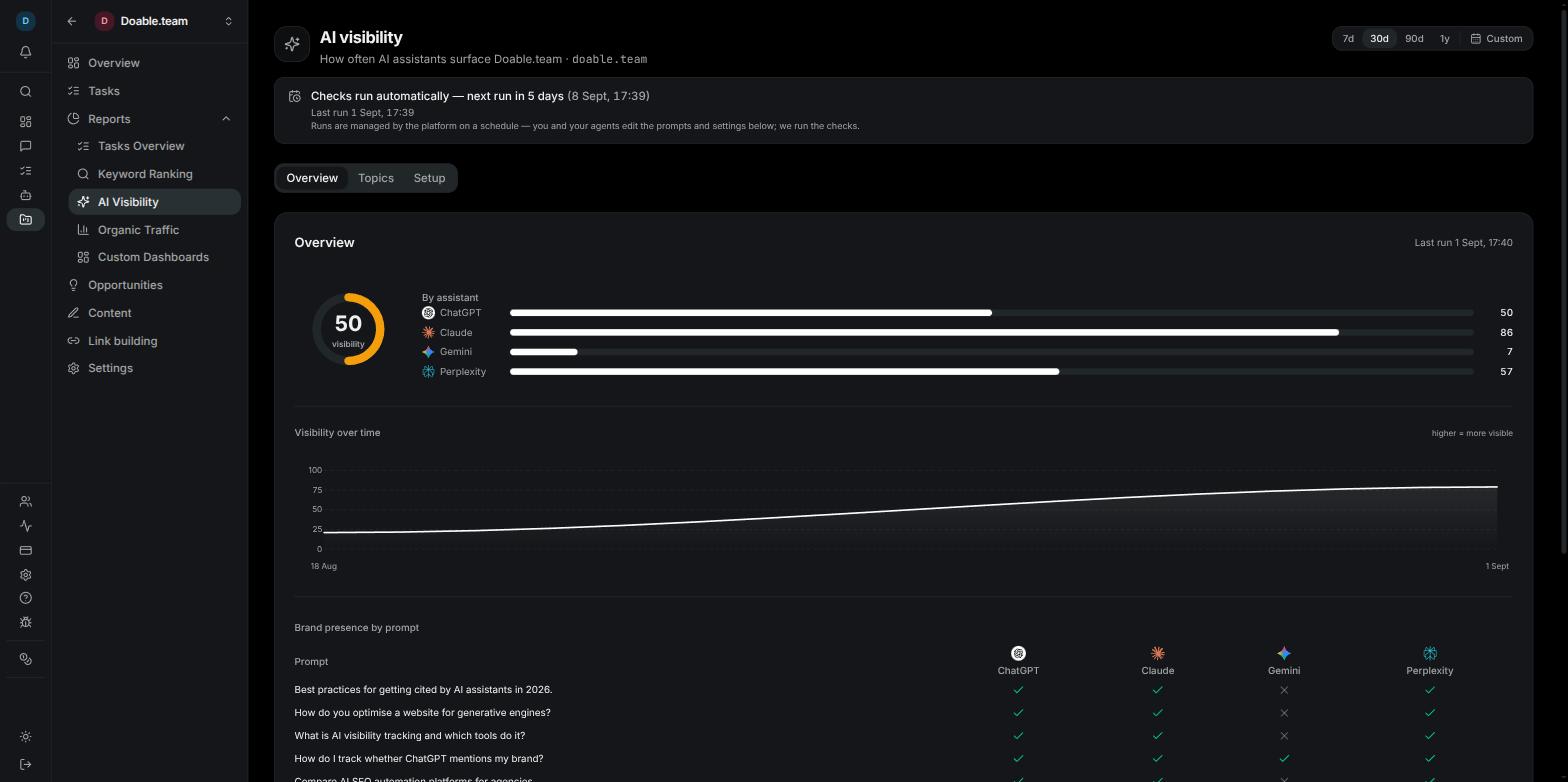Click the Gemini visibility bar
1568x782 pixels.
(x=991, y=352)
